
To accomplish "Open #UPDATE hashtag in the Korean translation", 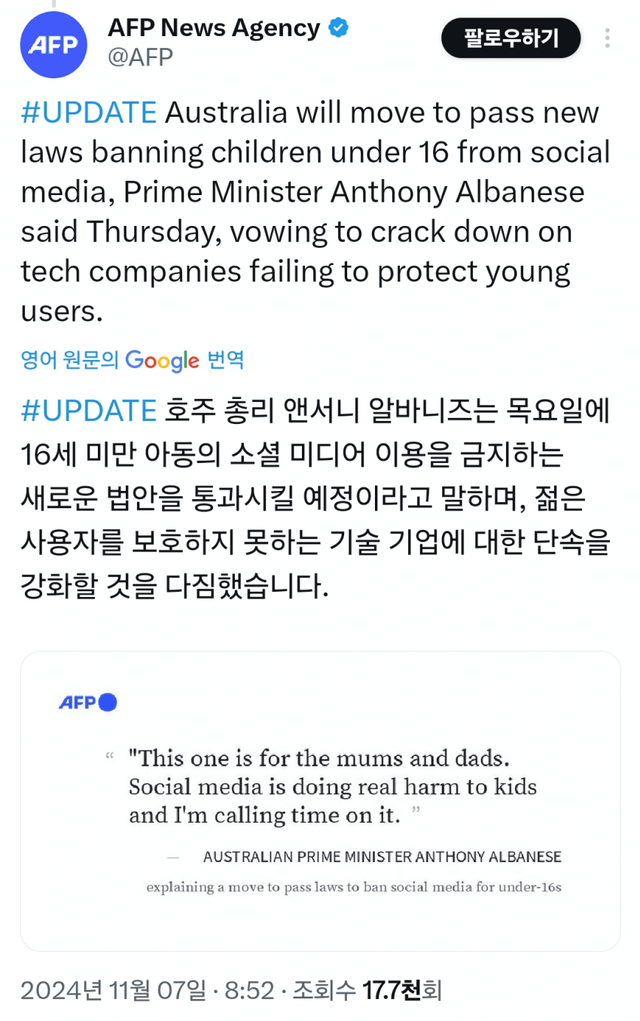I will point(88,411).
